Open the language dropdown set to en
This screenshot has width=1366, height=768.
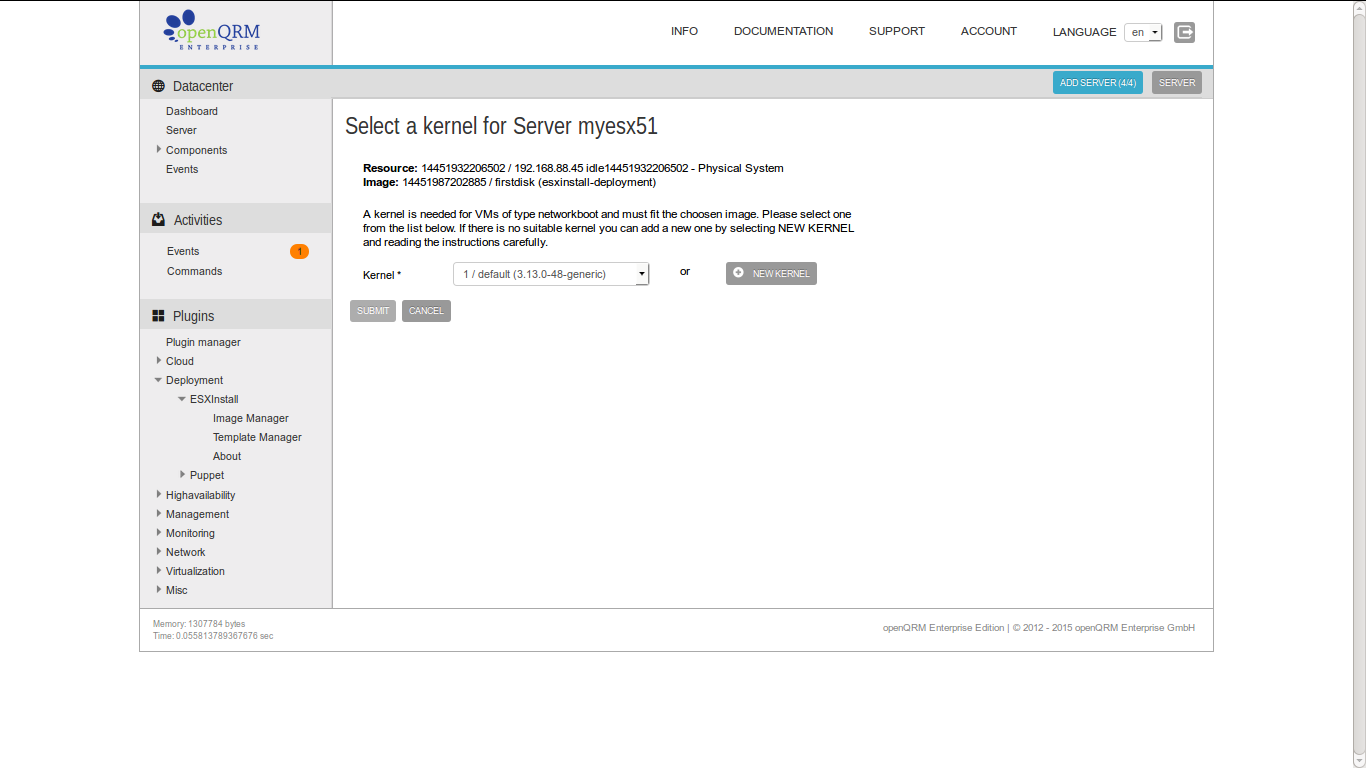click(x=1143, y=33)
